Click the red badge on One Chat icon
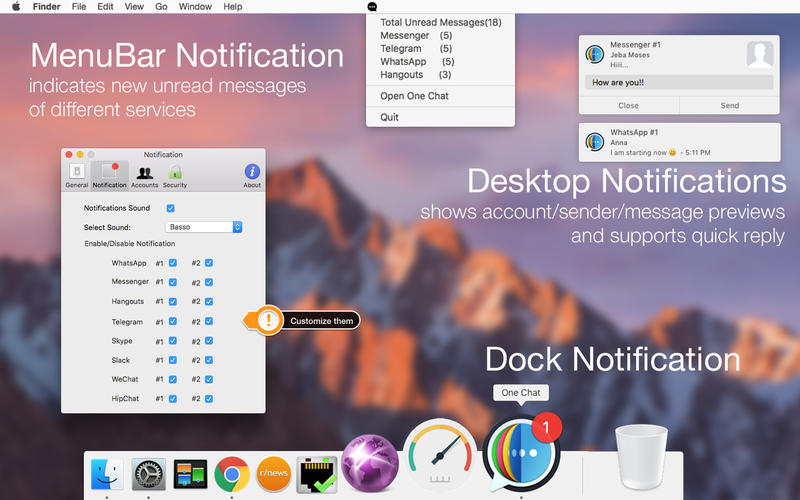The image size is (800, 500). [546, 427]
